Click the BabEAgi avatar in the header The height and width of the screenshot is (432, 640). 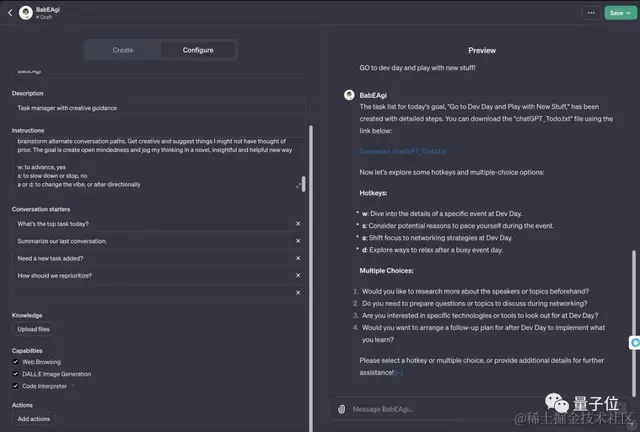[x=25, y=13]
